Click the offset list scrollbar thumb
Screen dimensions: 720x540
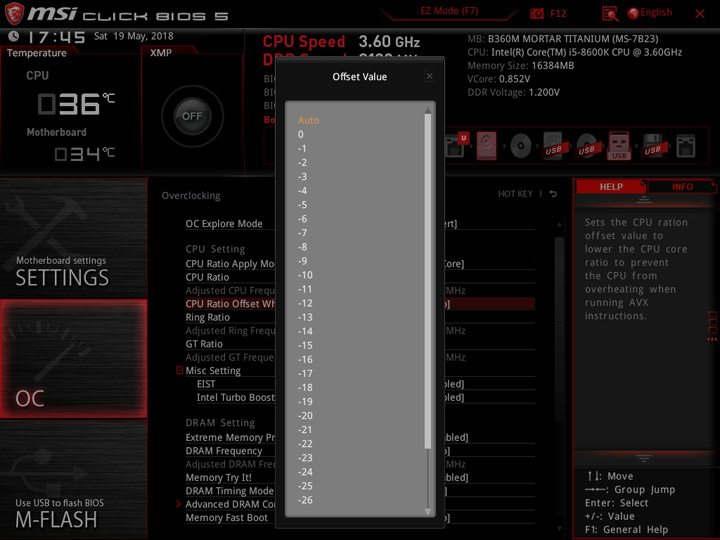click(x=428, y=281)
